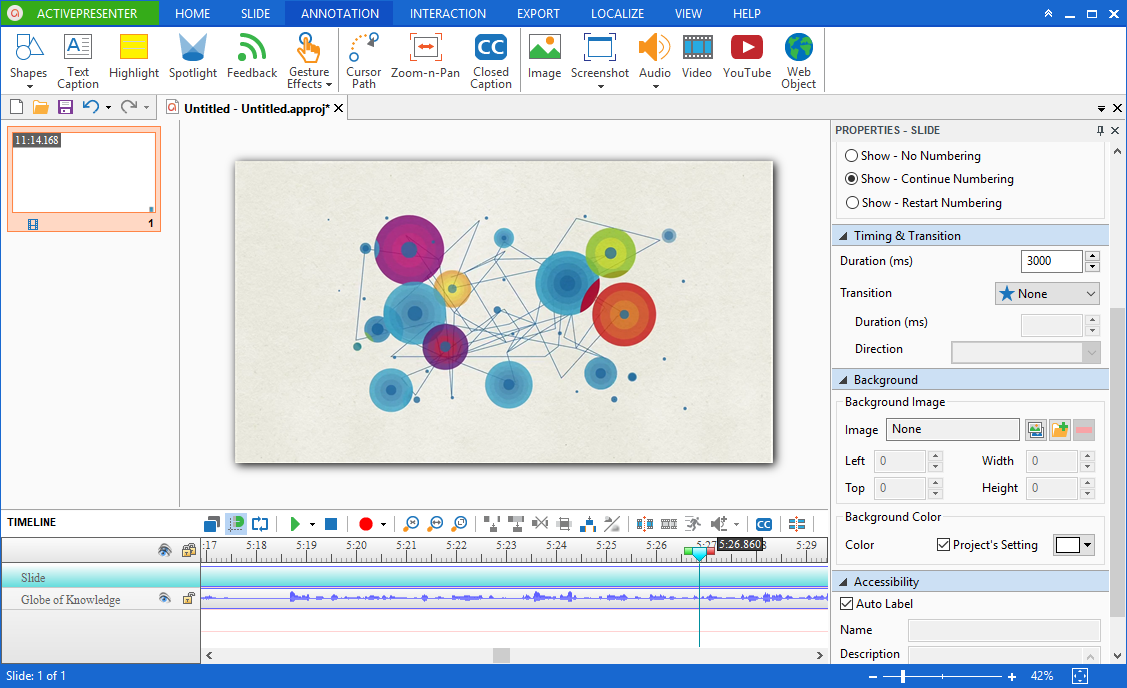Stop timeline playback
1127x688 pixels.
(x=331, y=524)
